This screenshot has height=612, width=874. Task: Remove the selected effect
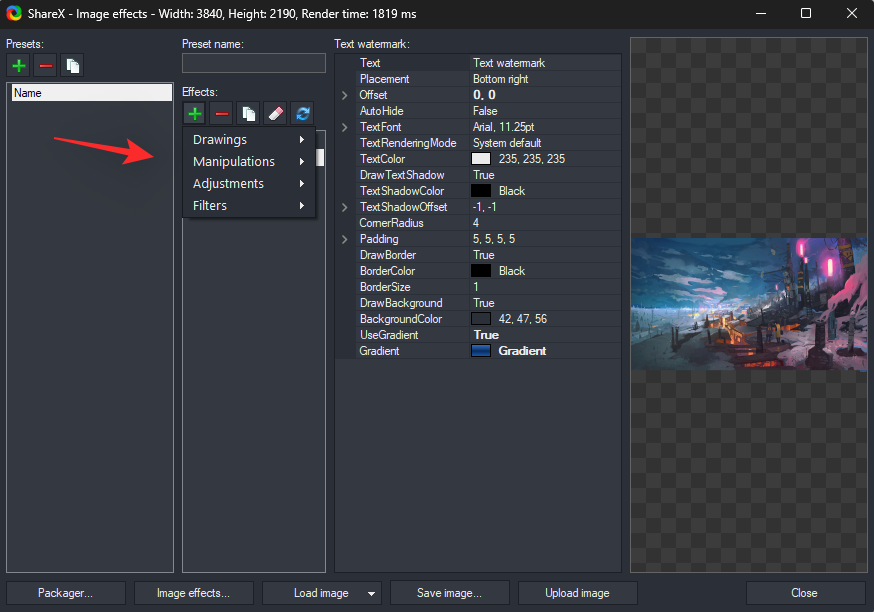[221, 113]
